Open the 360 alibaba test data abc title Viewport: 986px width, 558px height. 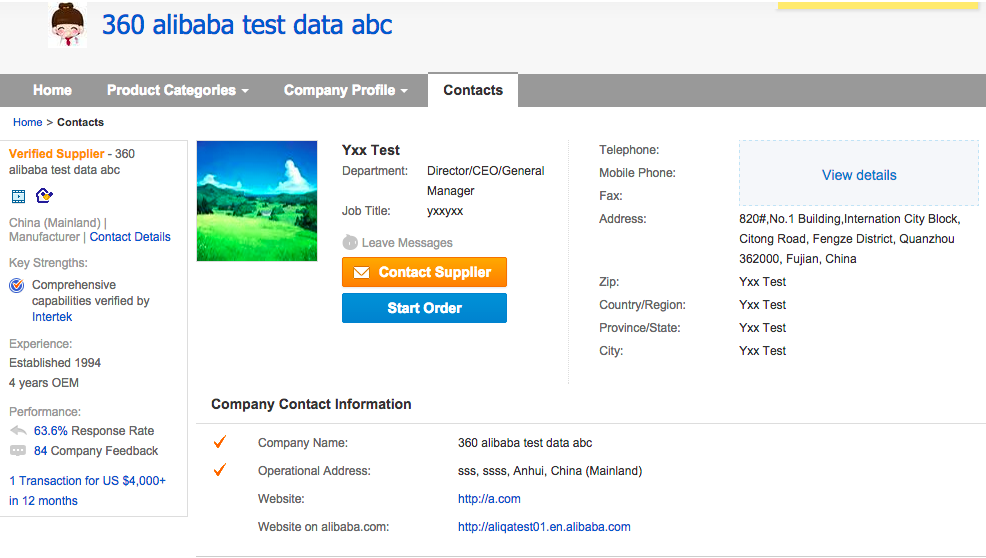(247, 25)
